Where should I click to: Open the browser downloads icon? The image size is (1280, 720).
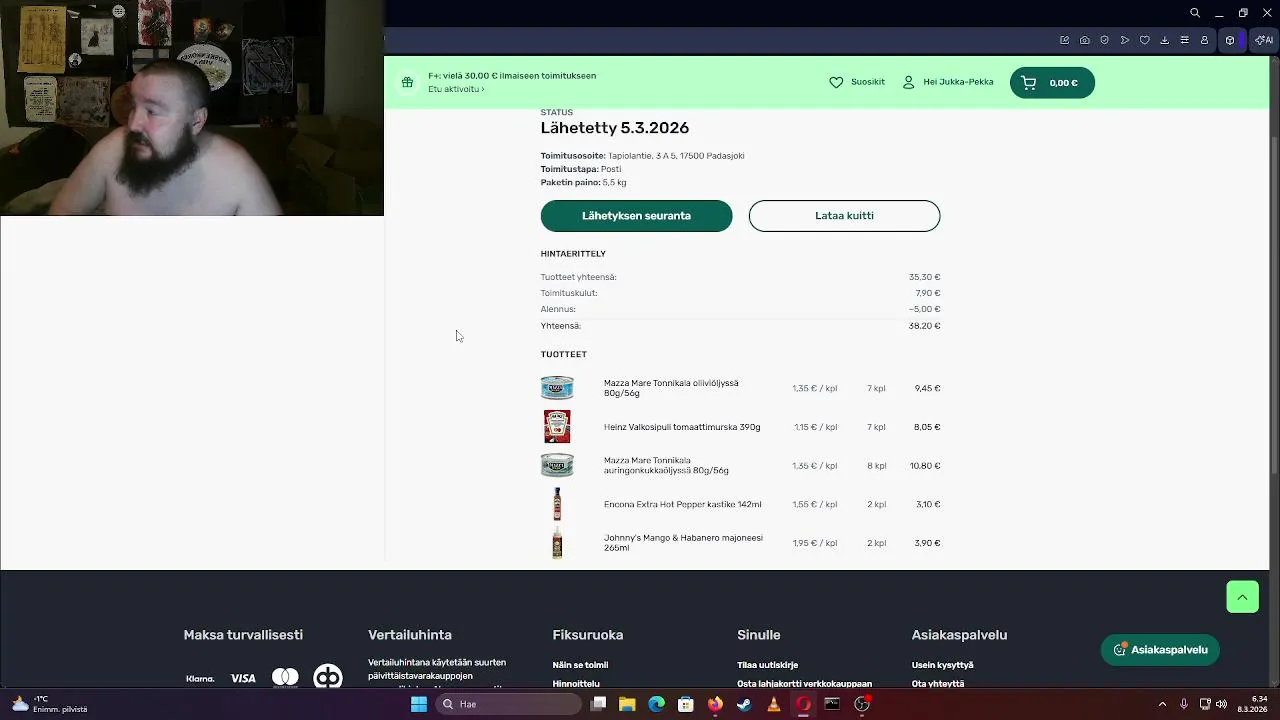(1165, 40)
